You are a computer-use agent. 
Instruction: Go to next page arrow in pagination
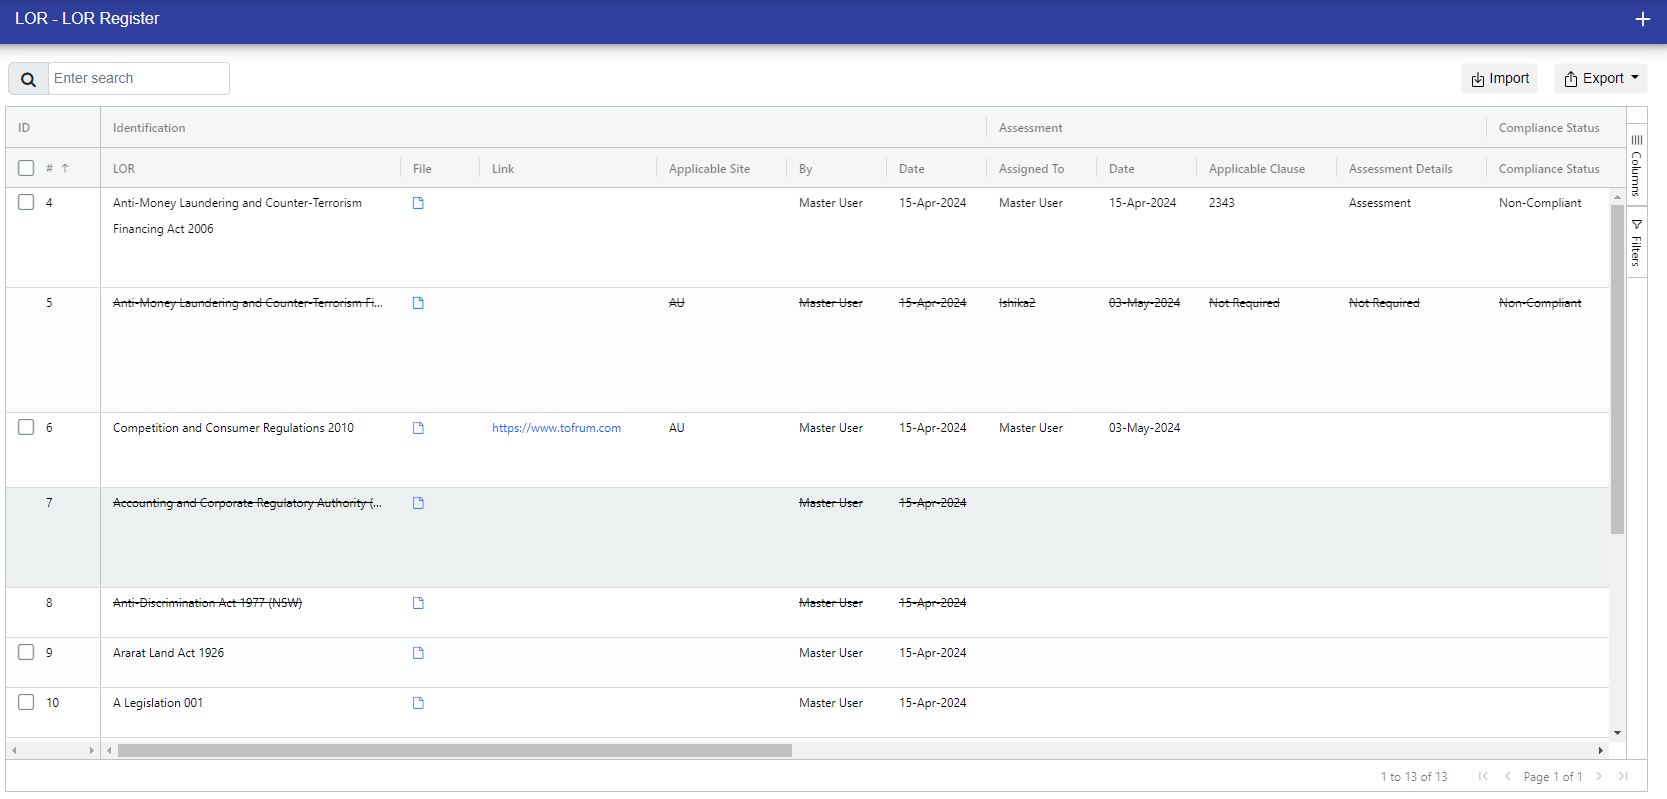coord(1599,776)
